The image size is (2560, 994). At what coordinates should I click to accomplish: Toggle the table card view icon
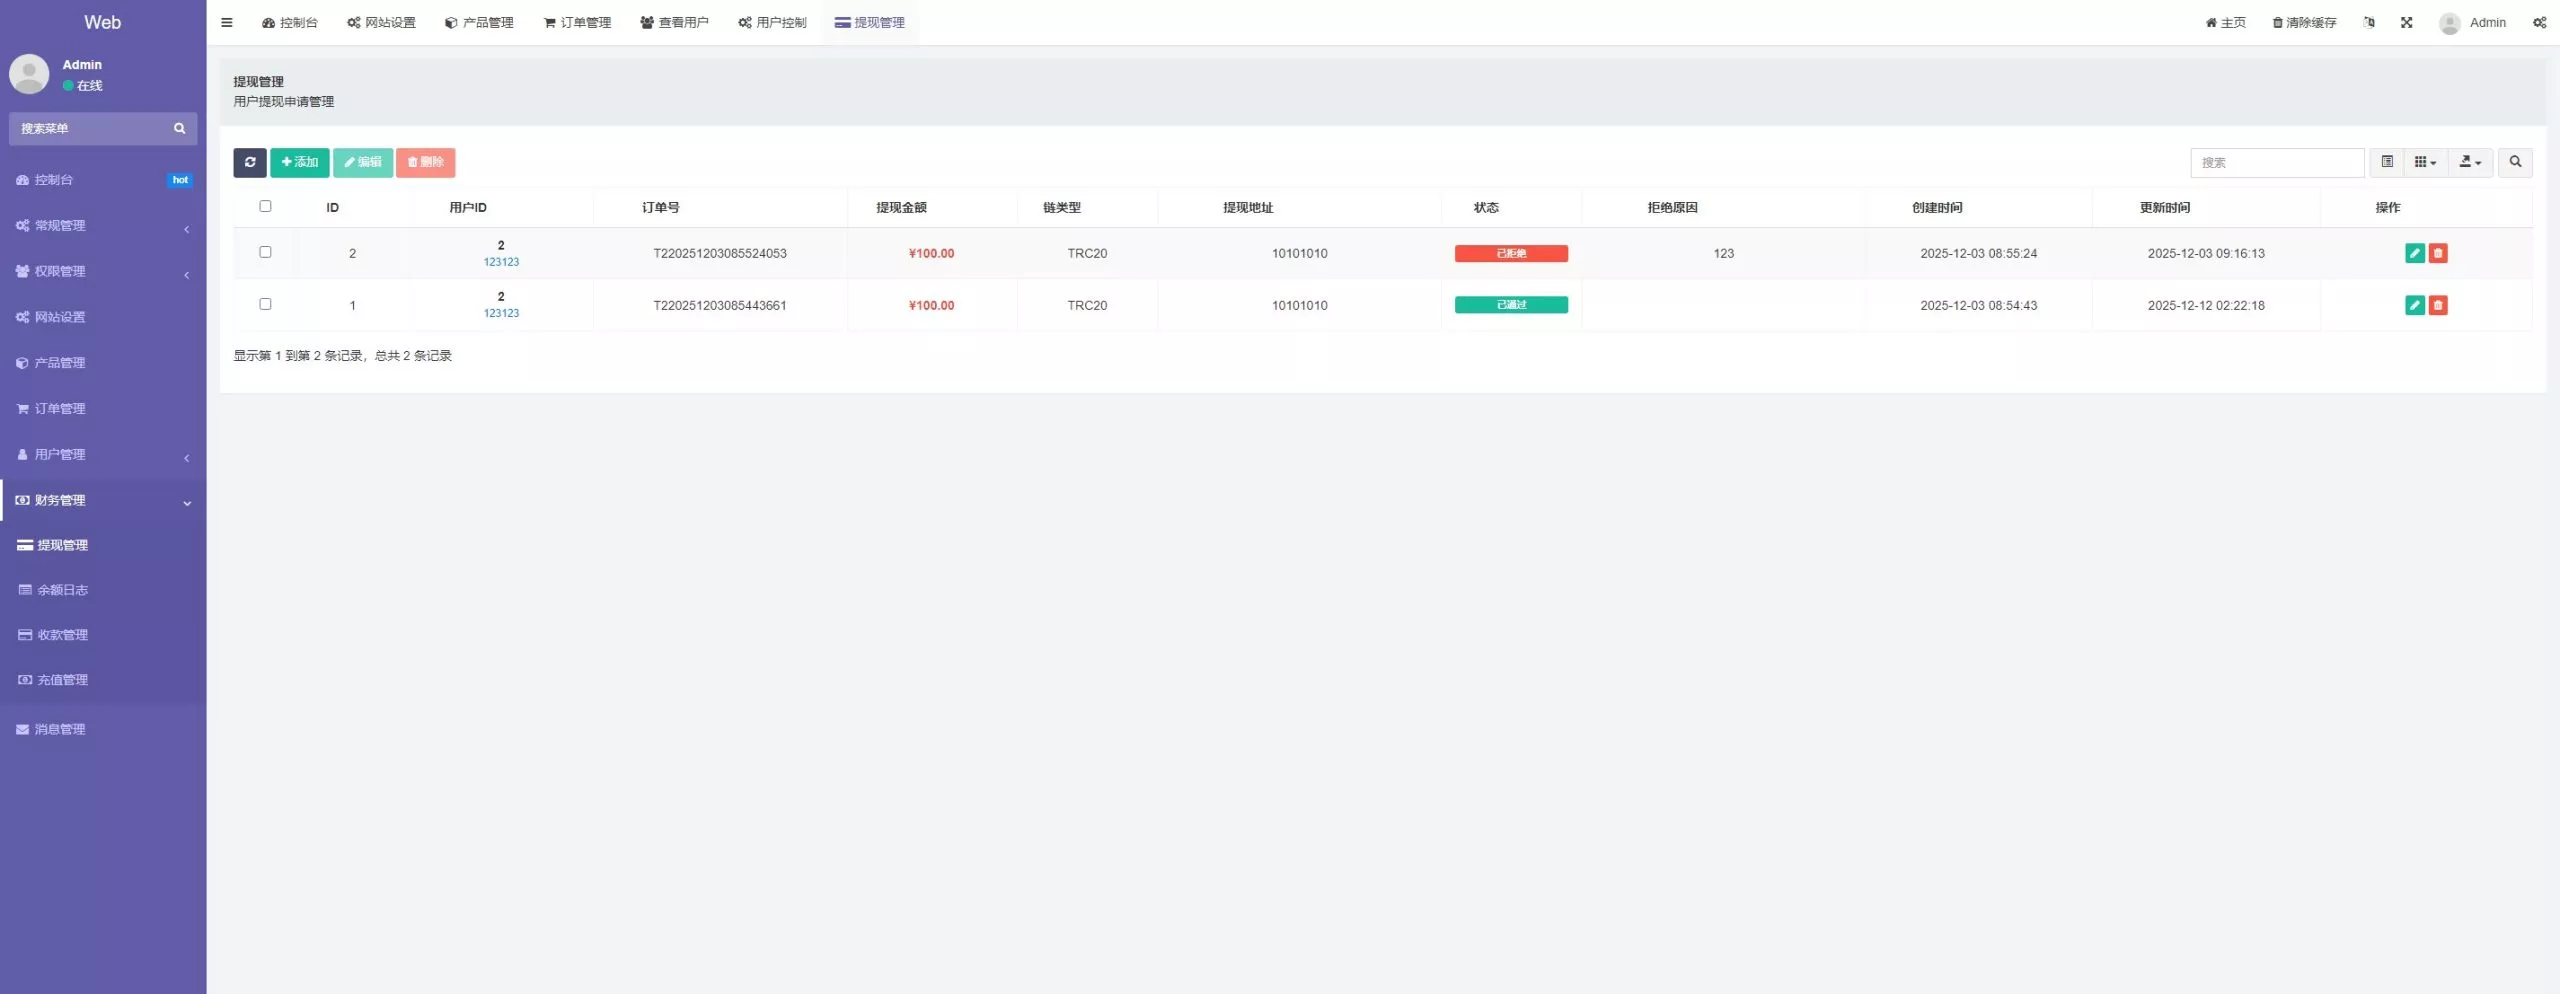coord(2387,162)
